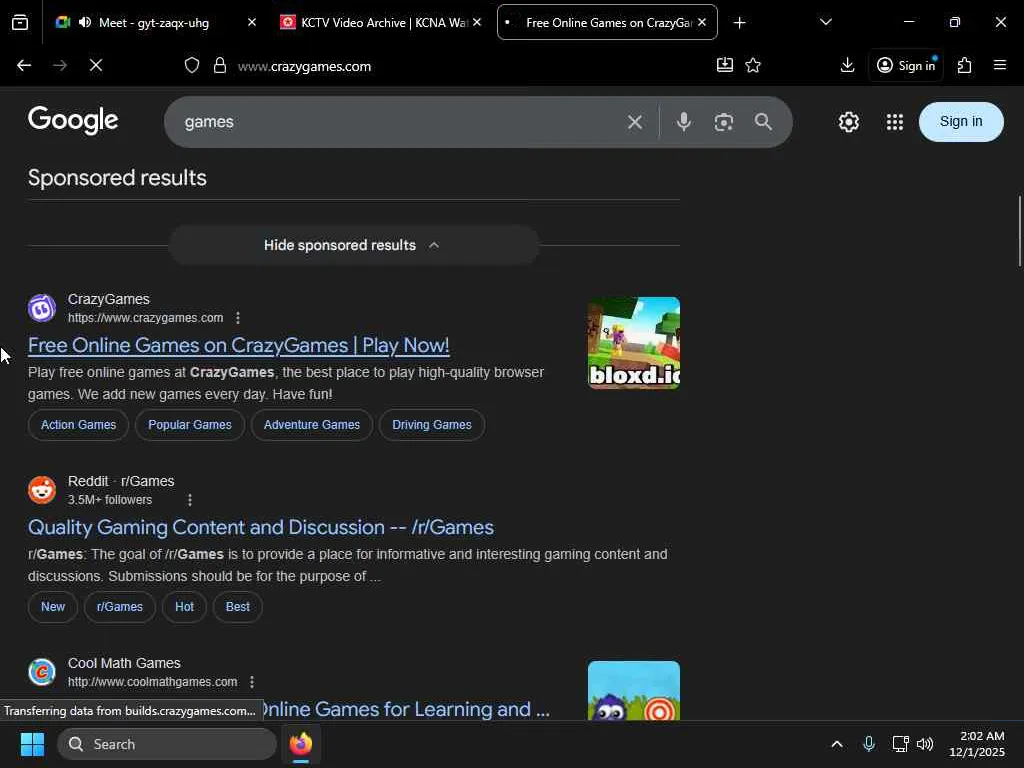Open a new browser tab
This screenshot has width=1024, height=768.
coord(739,23)
